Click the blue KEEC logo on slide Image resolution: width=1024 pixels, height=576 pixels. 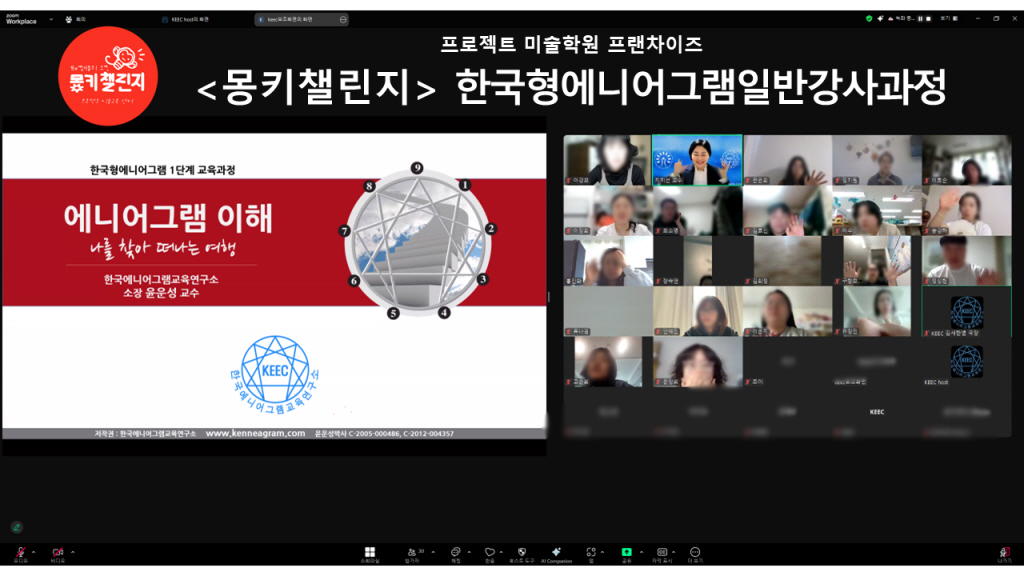(275, 374)
